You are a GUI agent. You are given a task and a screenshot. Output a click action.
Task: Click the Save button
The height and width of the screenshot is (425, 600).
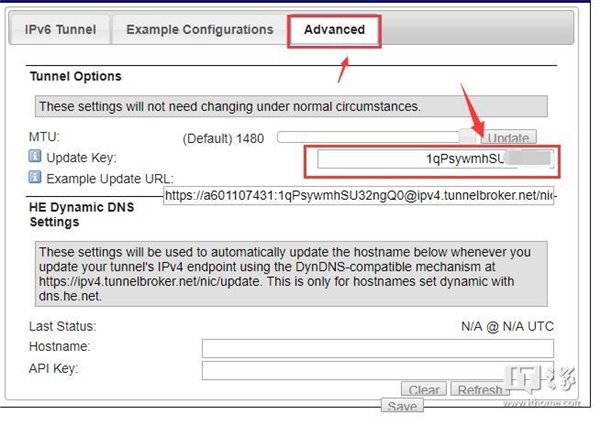tap(402, 406)
